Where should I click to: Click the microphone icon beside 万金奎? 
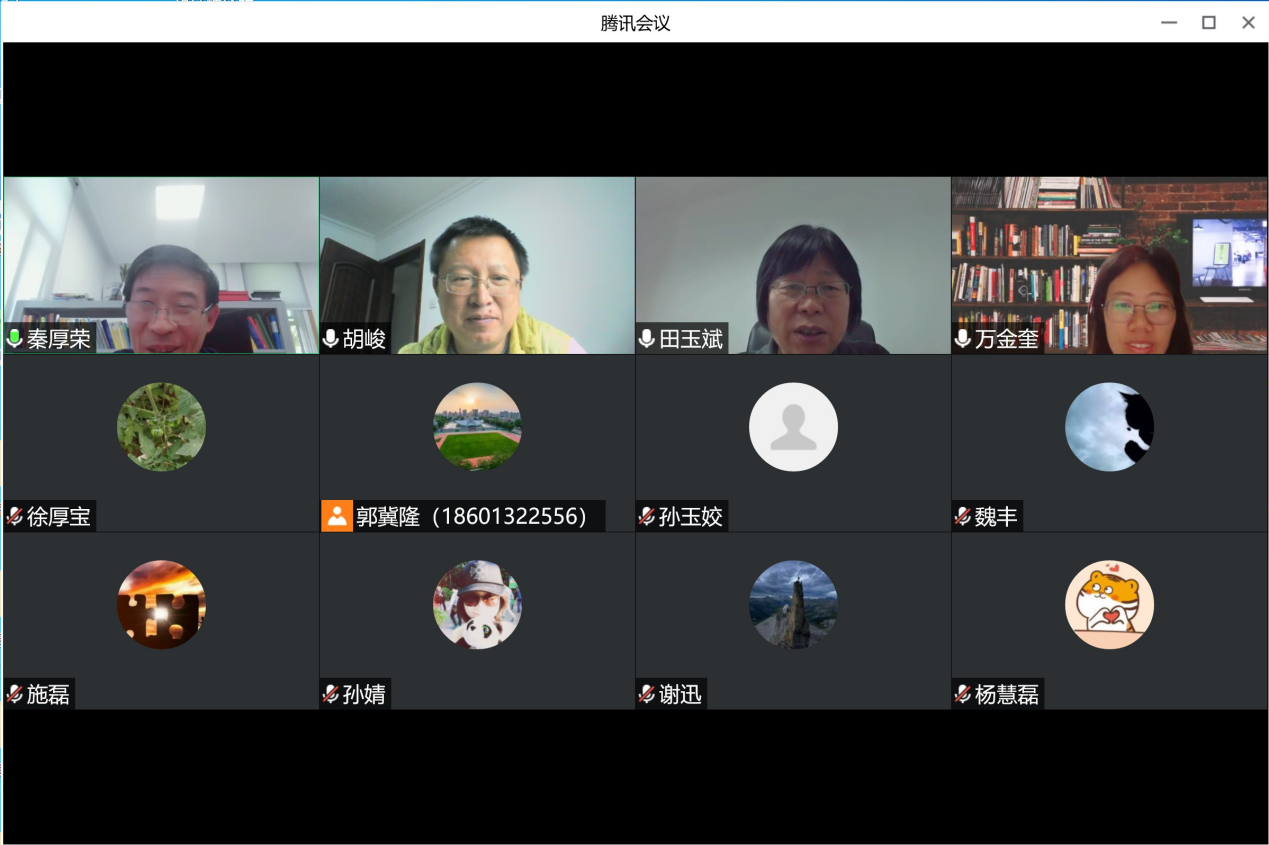(963, 339)
